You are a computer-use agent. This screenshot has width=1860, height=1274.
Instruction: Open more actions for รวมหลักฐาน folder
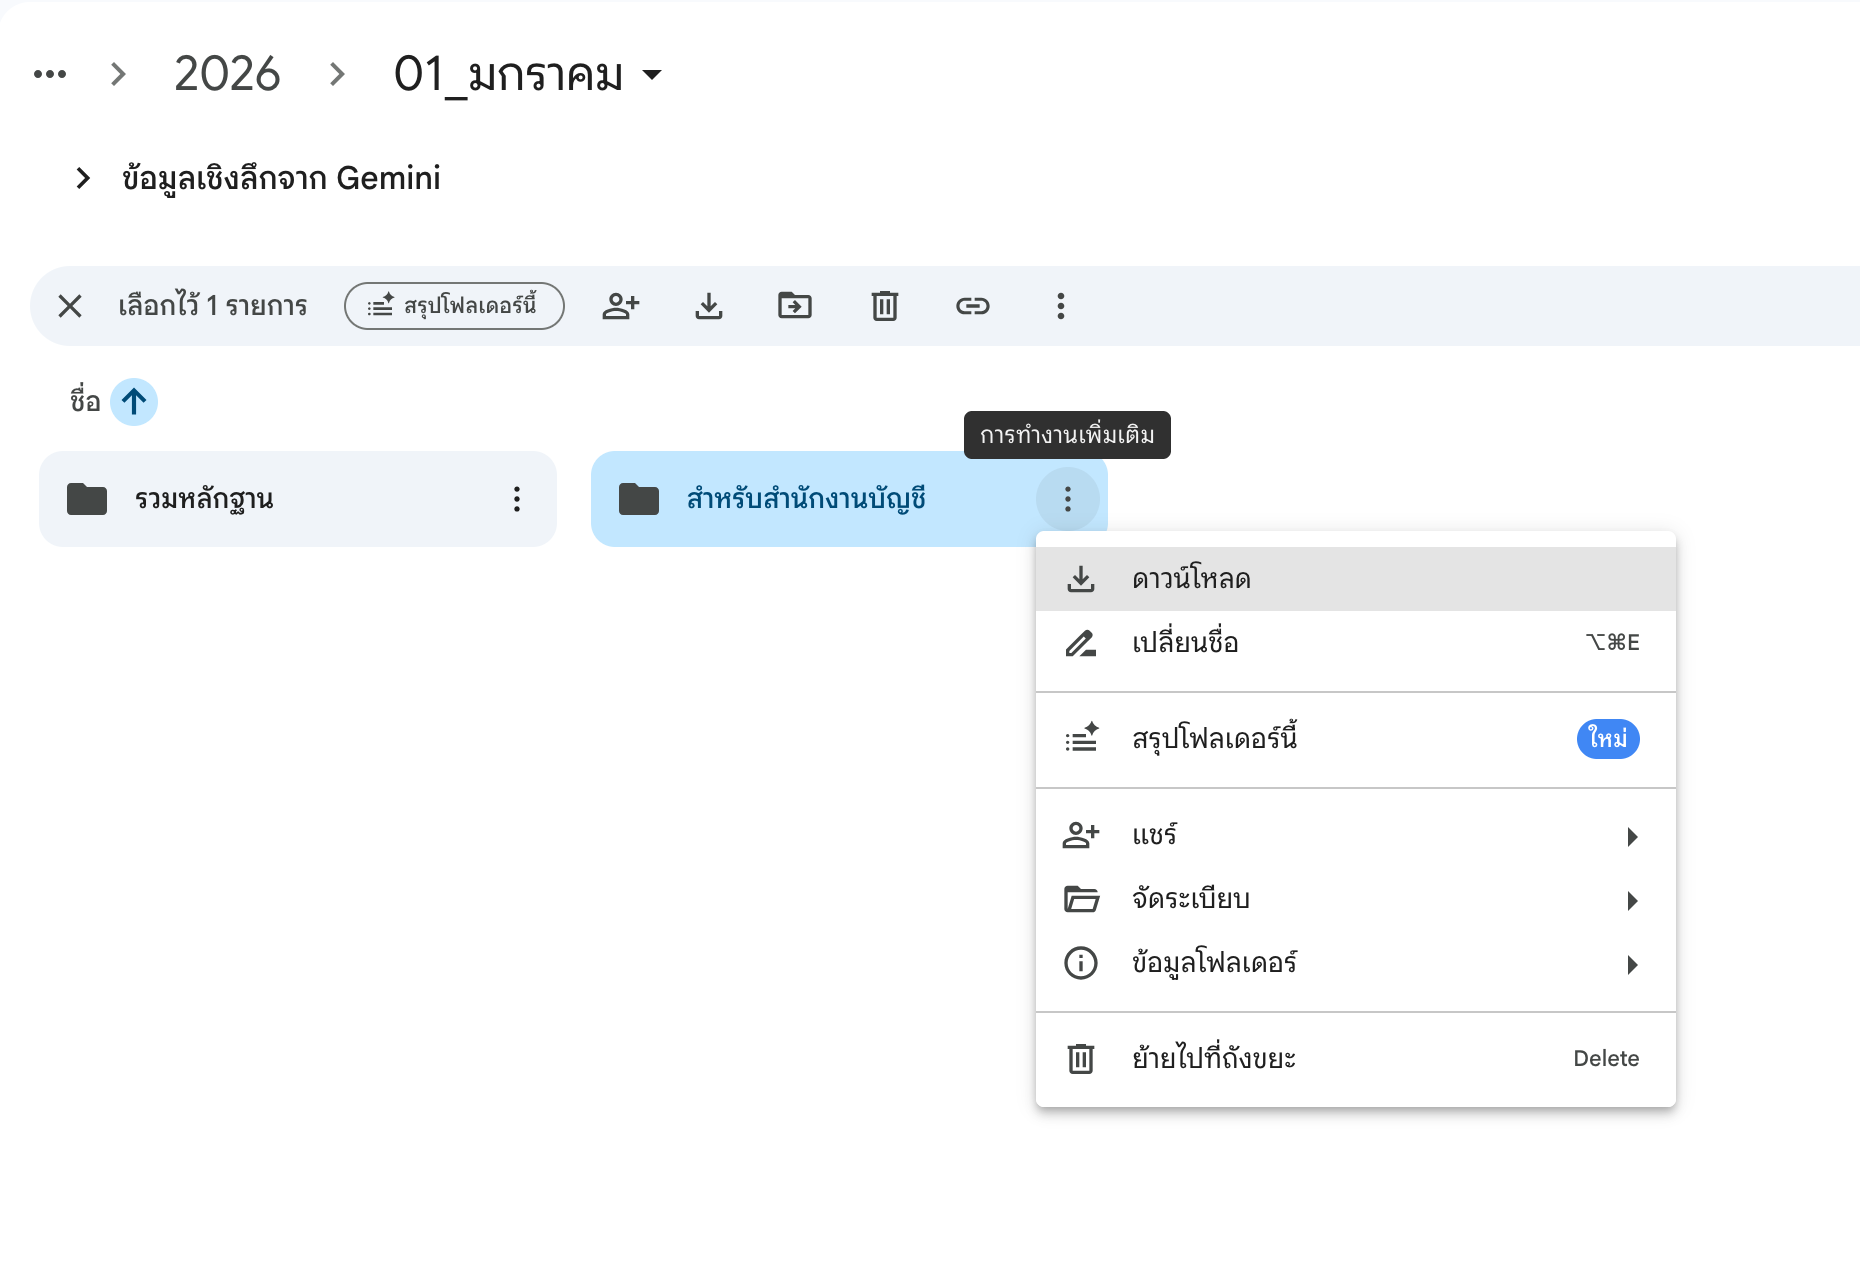(x=517, y=499)
